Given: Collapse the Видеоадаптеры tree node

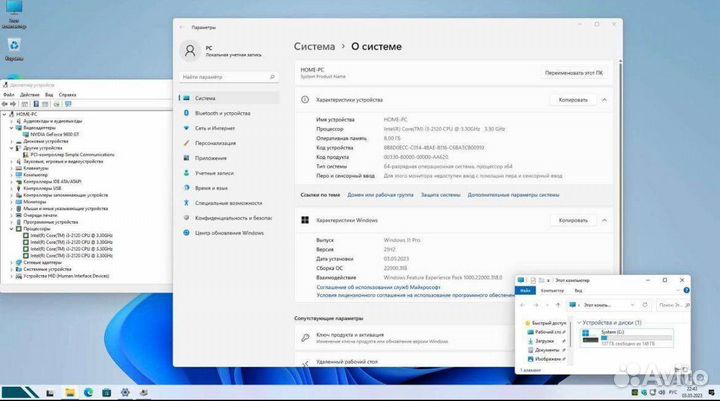Looking at the screenshot, I should [11, 128].
